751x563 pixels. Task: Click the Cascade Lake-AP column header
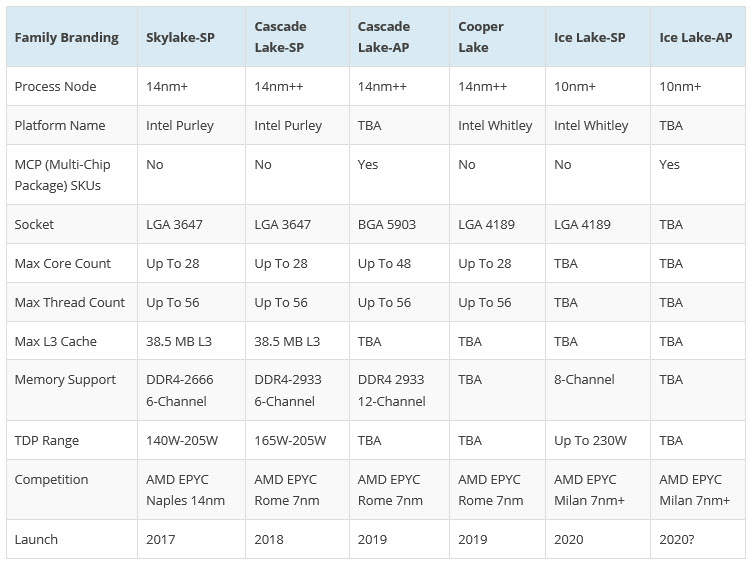coord(382,37)
